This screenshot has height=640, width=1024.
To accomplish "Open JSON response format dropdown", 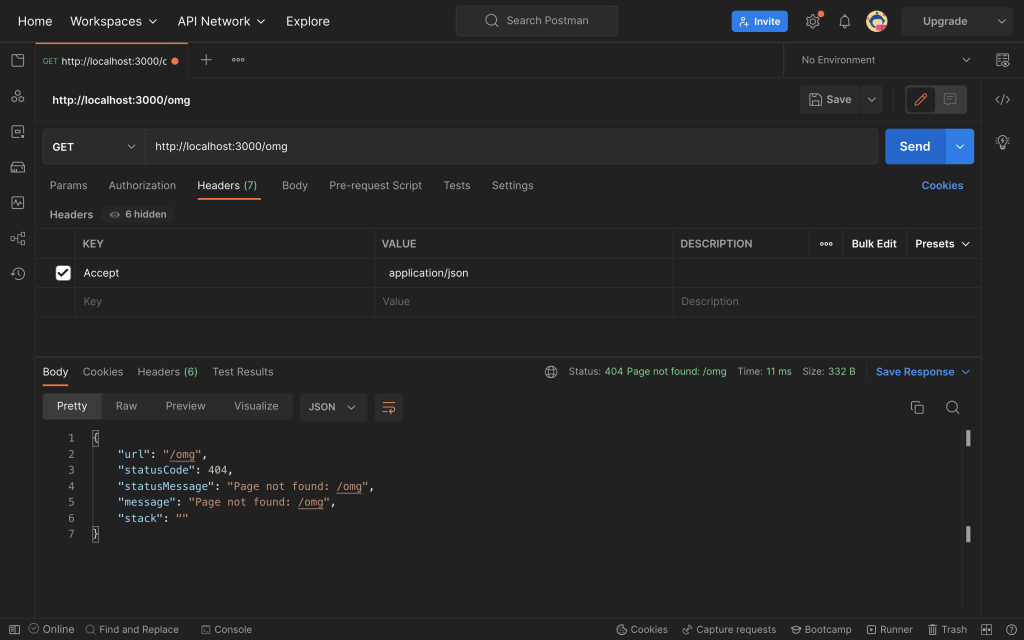I will pyautogui.click(x=333, y=407).
